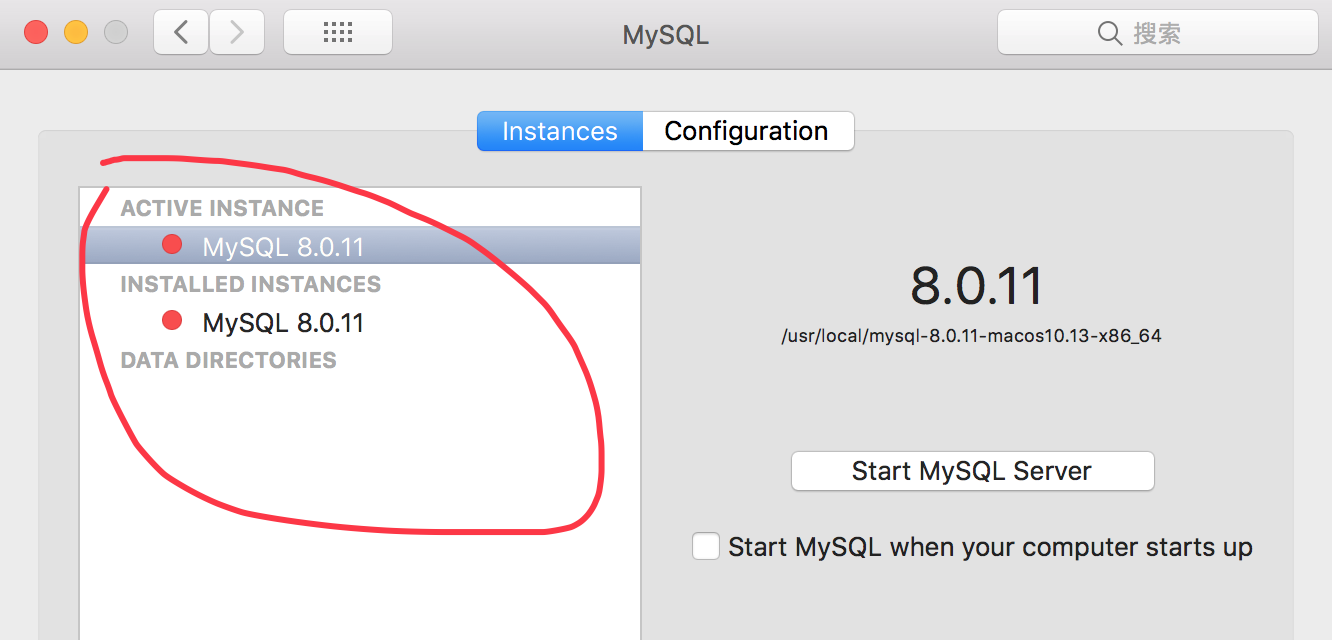The width and height of the screenshot is (1332, 640).
Task: Click the installation path text under 8.0.11
Action: pos(971,336)
